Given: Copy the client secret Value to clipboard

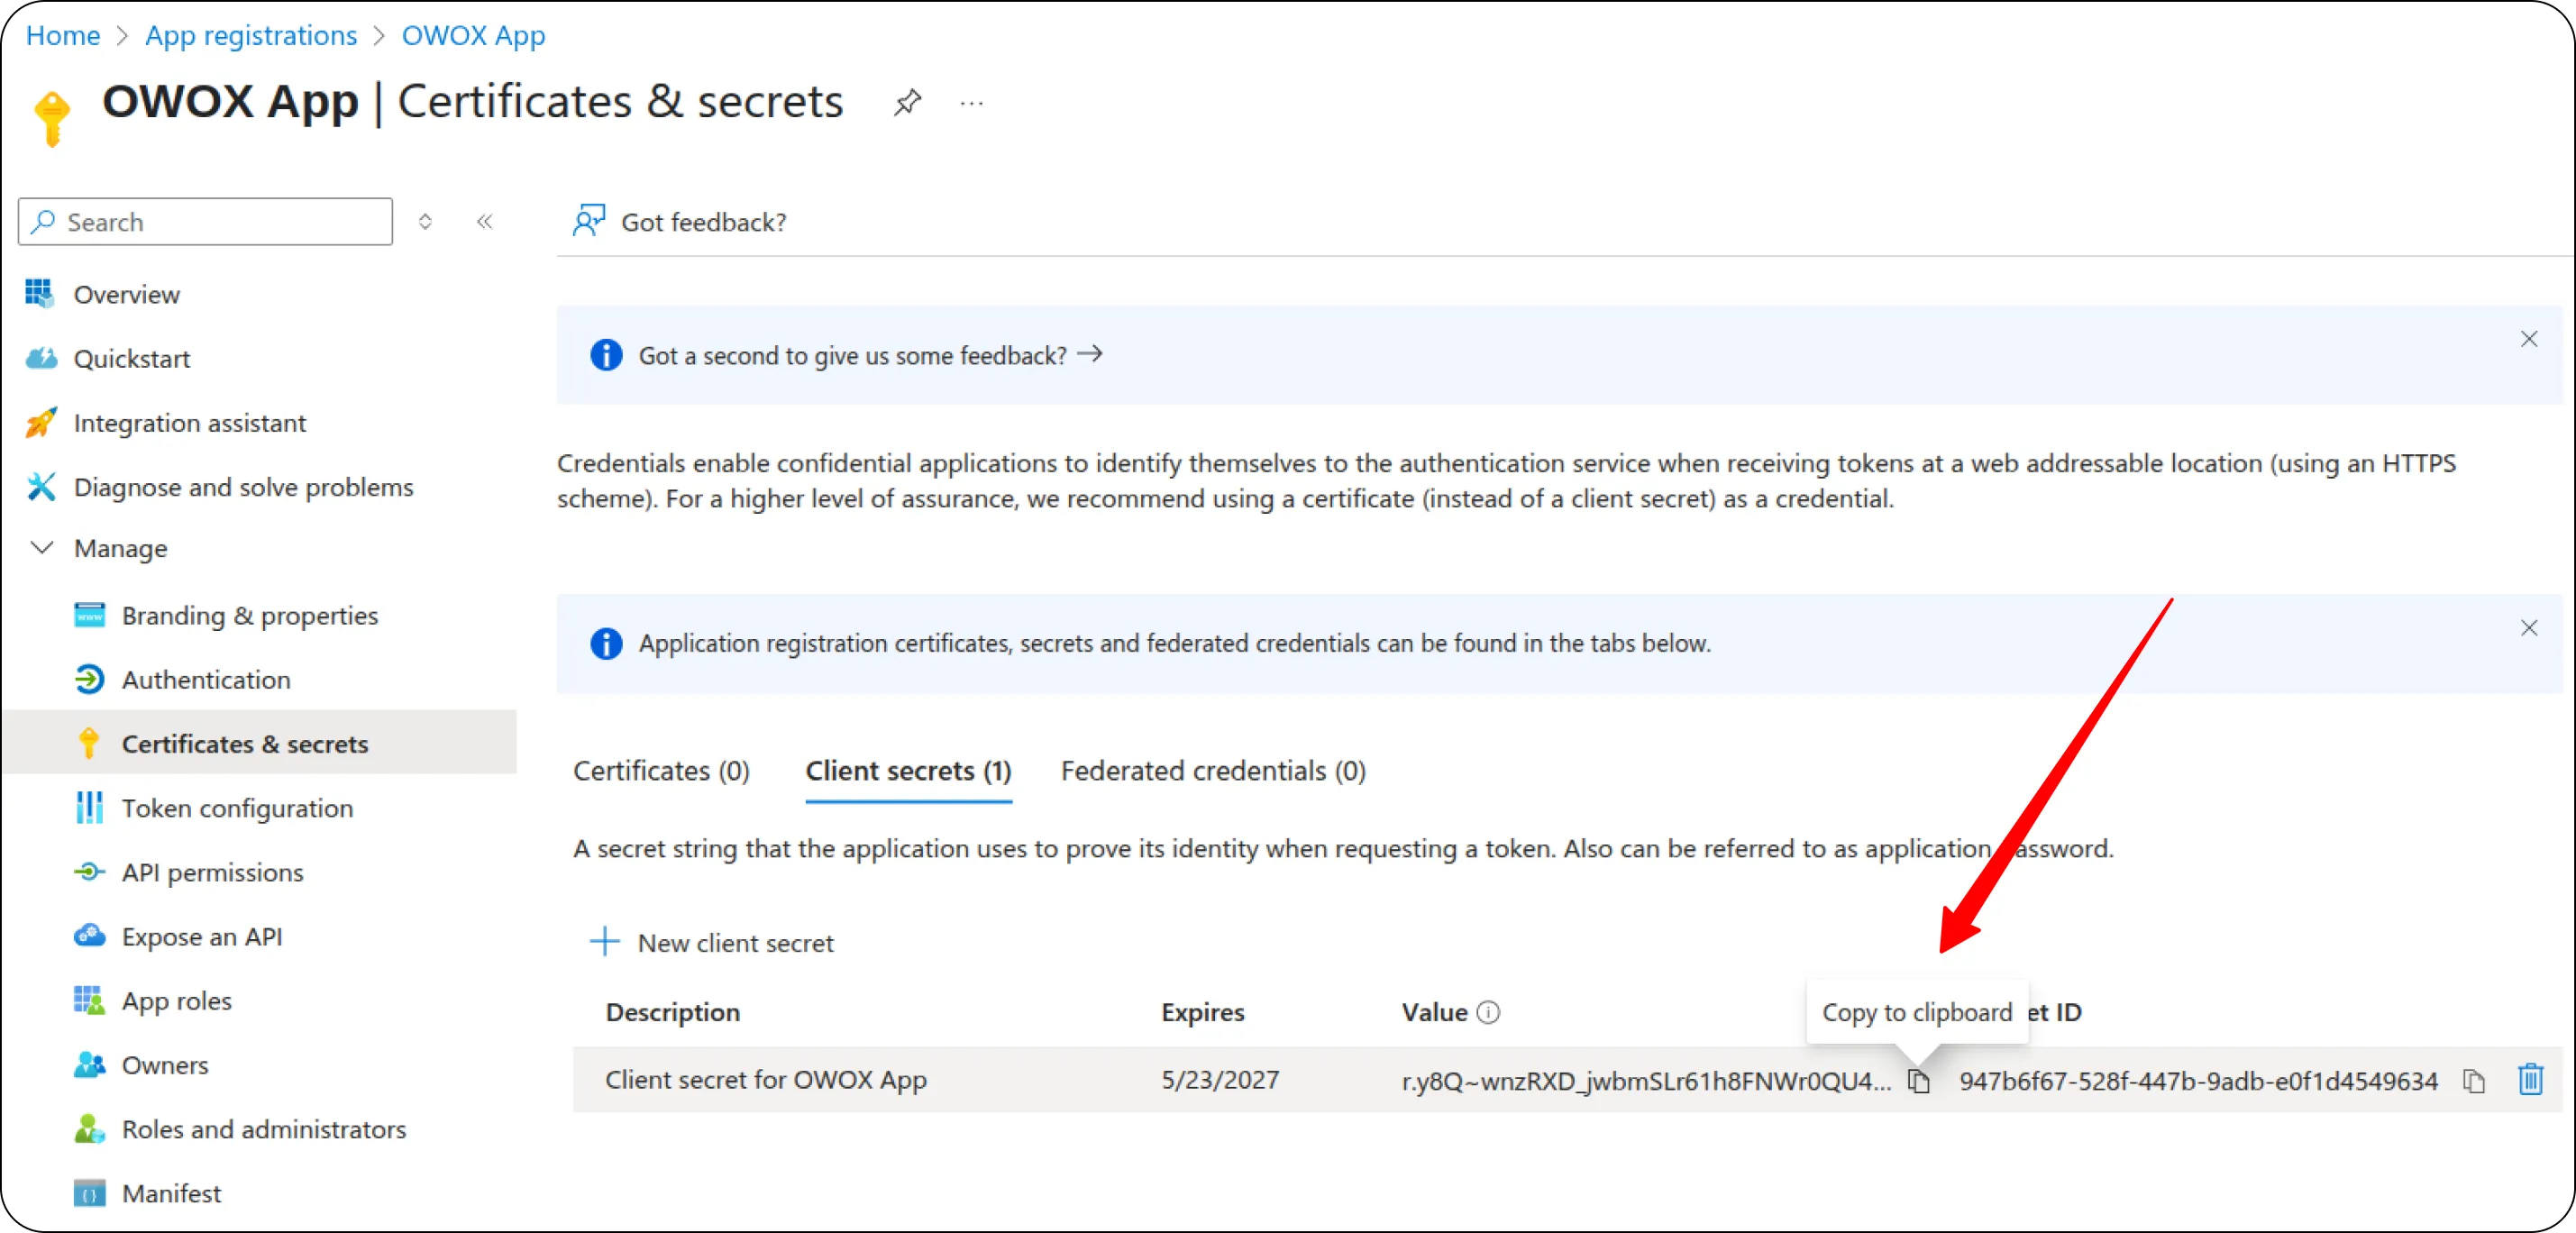Looking at the screenshot, I should point(1921,1080).
